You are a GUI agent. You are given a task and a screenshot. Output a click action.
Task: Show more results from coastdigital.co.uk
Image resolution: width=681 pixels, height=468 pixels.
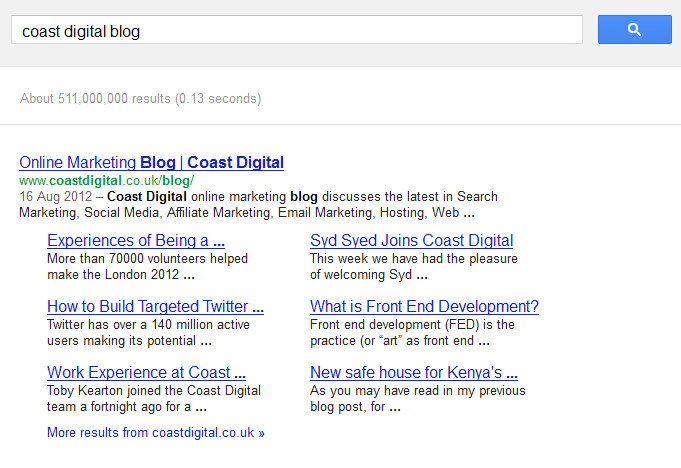[156, 433]
